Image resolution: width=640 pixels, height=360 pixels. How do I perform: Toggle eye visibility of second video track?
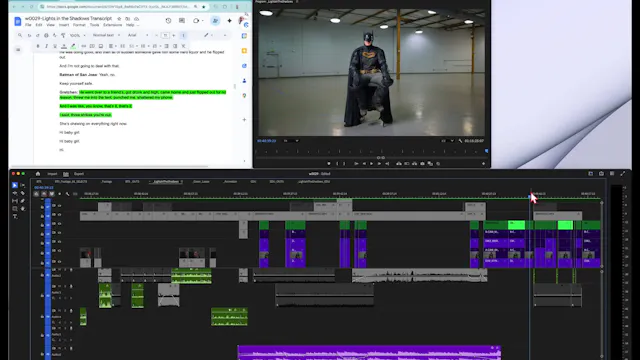[59, 215]
